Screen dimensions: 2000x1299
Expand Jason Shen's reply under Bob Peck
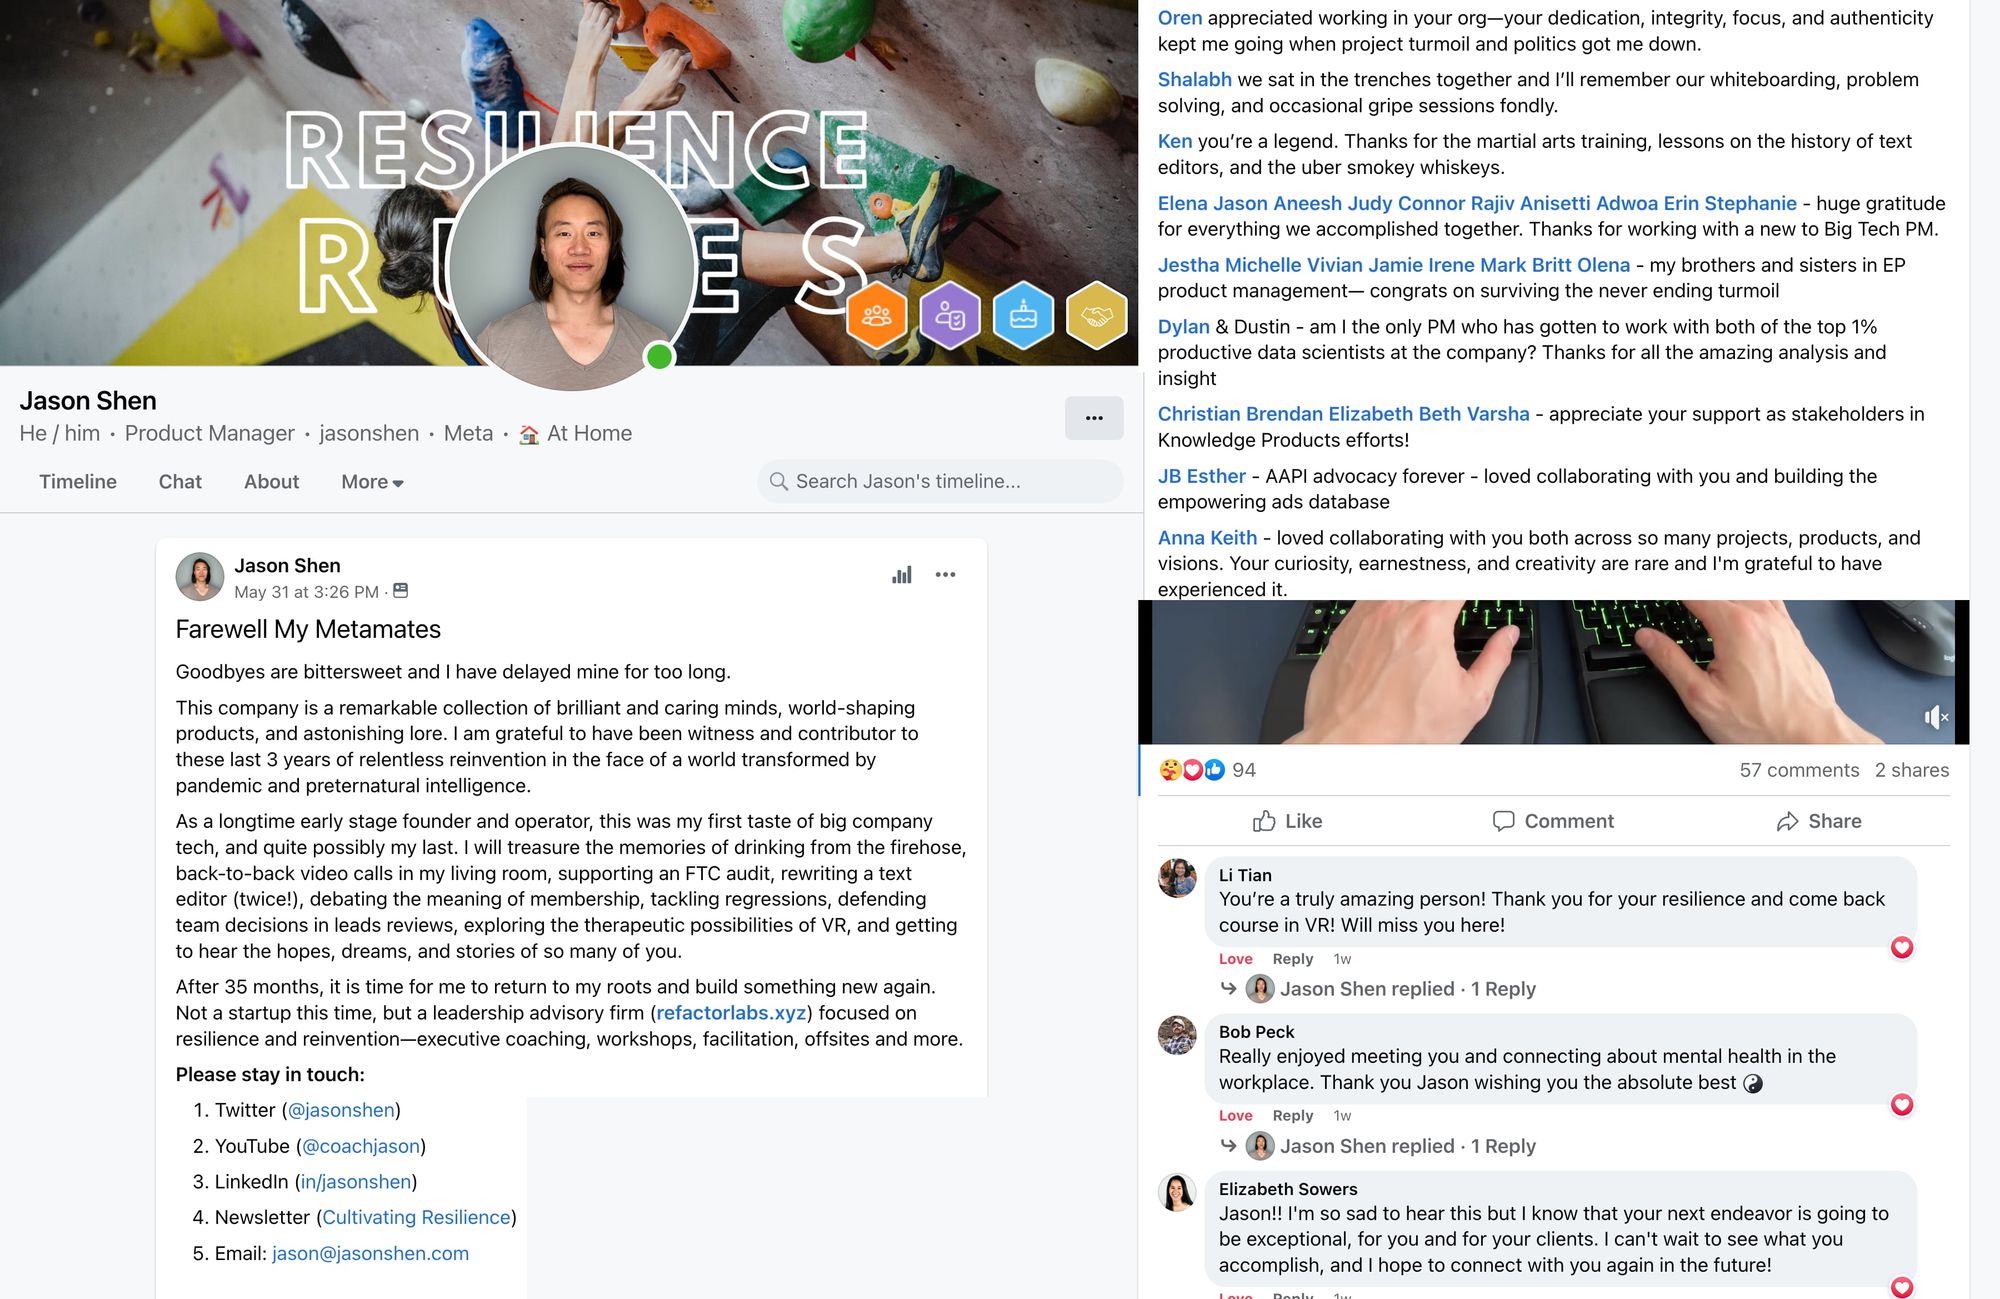(1391, 1146)
